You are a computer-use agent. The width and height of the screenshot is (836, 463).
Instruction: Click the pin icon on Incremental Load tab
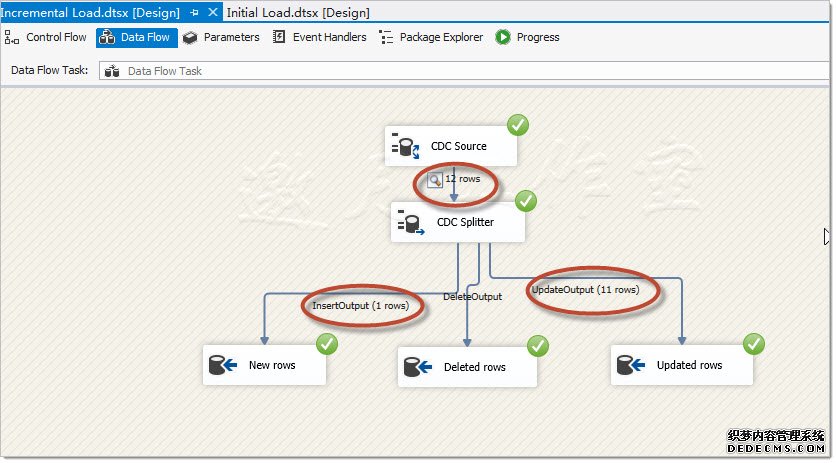point(195,12)
